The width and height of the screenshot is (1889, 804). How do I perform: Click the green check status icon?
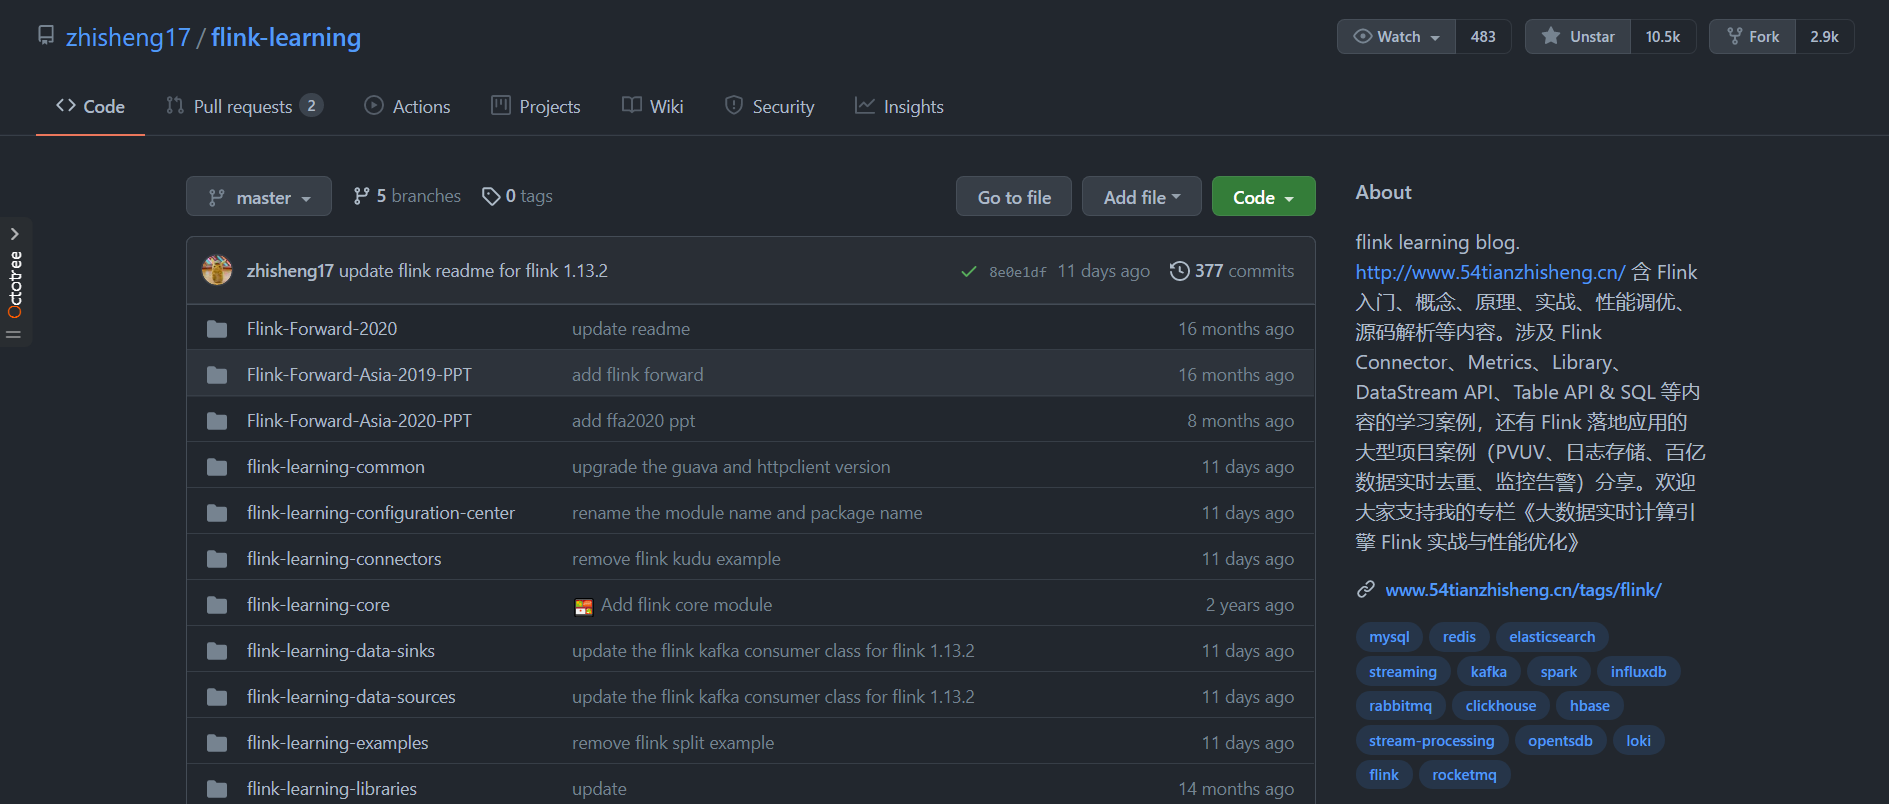tap(968, 271)
